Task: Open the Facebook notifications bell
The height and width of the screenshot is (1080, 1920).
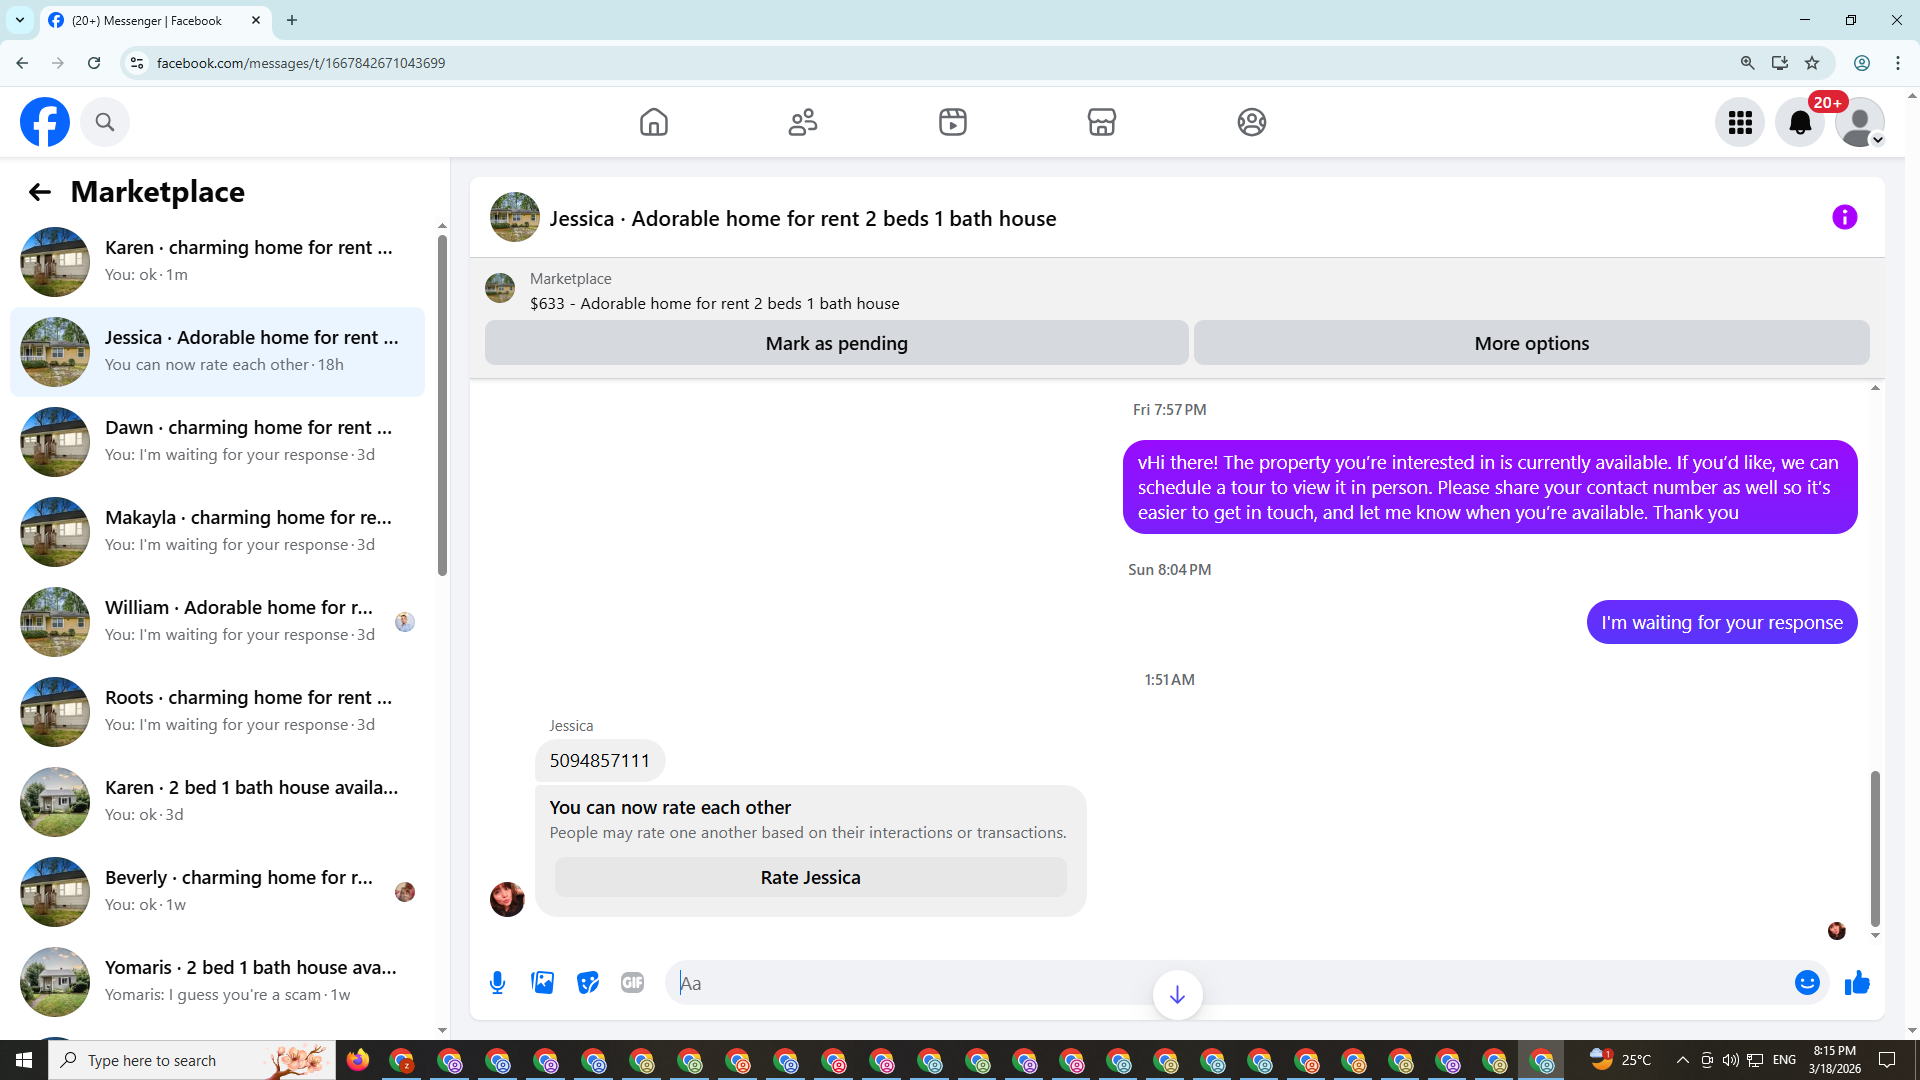Action: point(1799,122)
